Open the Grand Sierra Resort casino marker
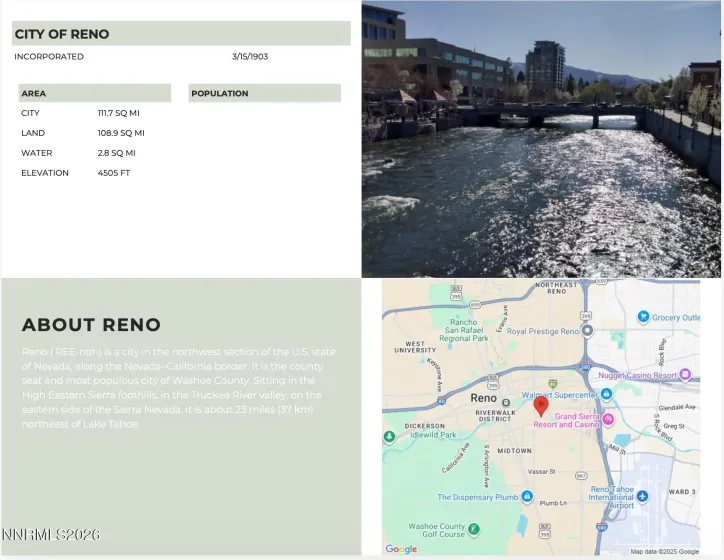The height and width of the screenshot is (560, 724). point(608,420)
